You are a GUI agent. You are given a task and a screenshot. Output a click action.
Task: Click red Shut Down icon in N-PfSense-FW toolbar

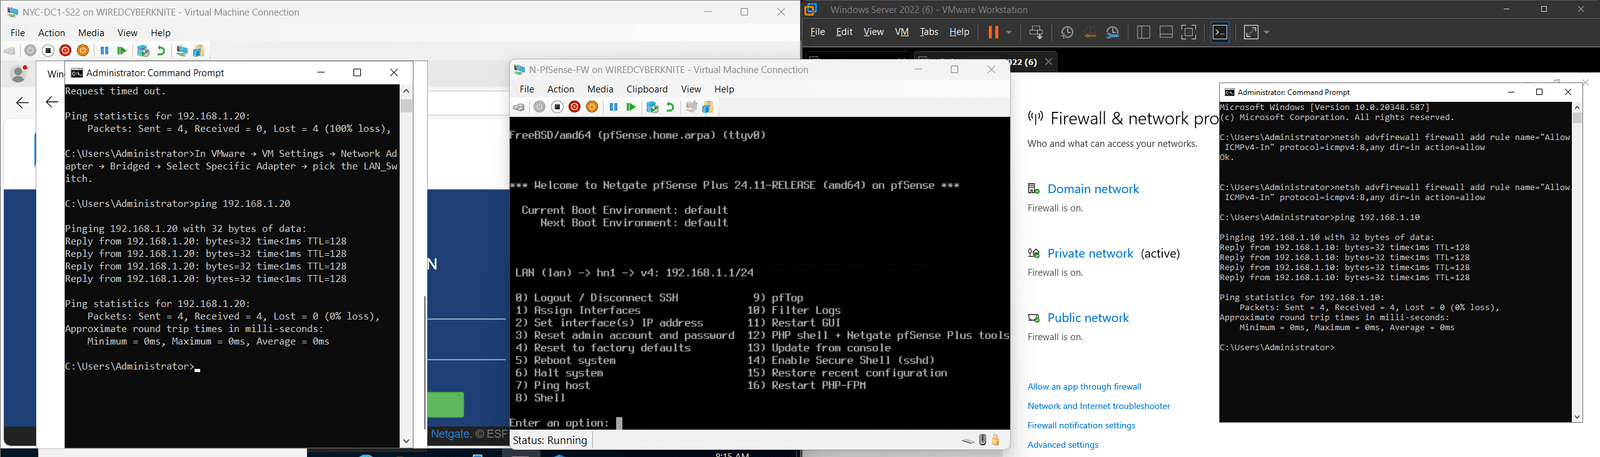click(574, 107)
